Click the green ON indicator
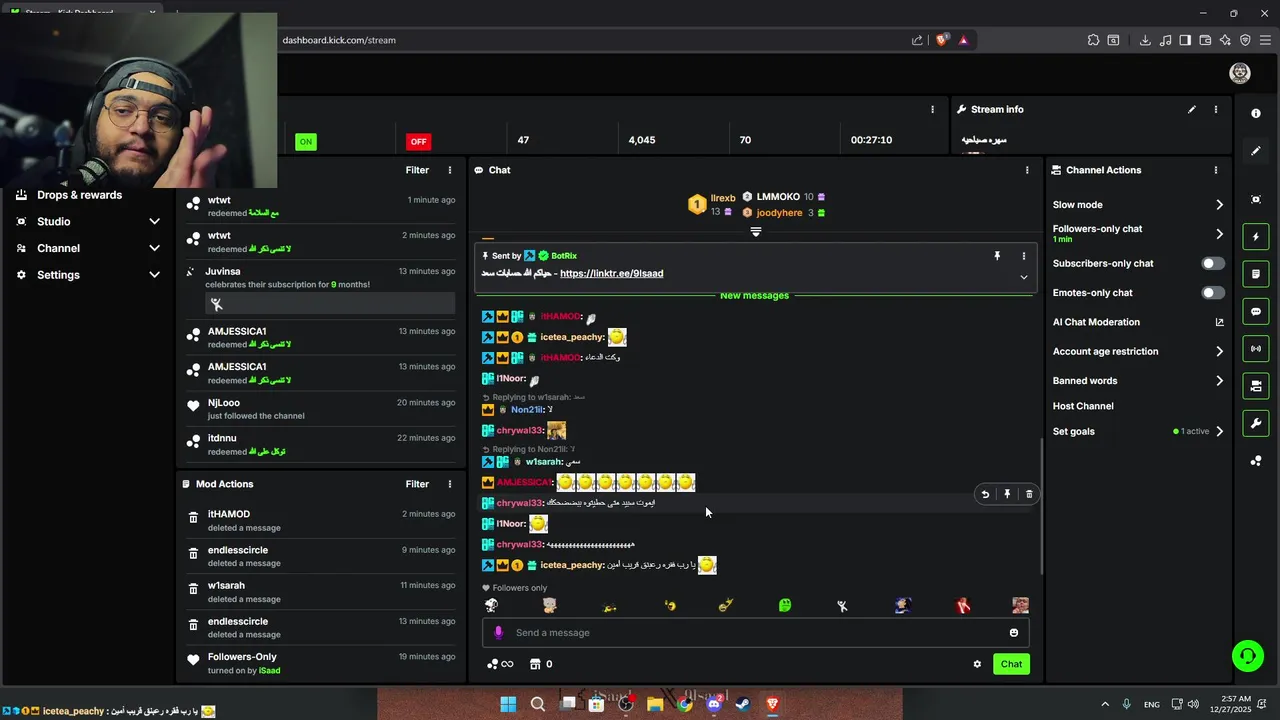 point(306,141)
